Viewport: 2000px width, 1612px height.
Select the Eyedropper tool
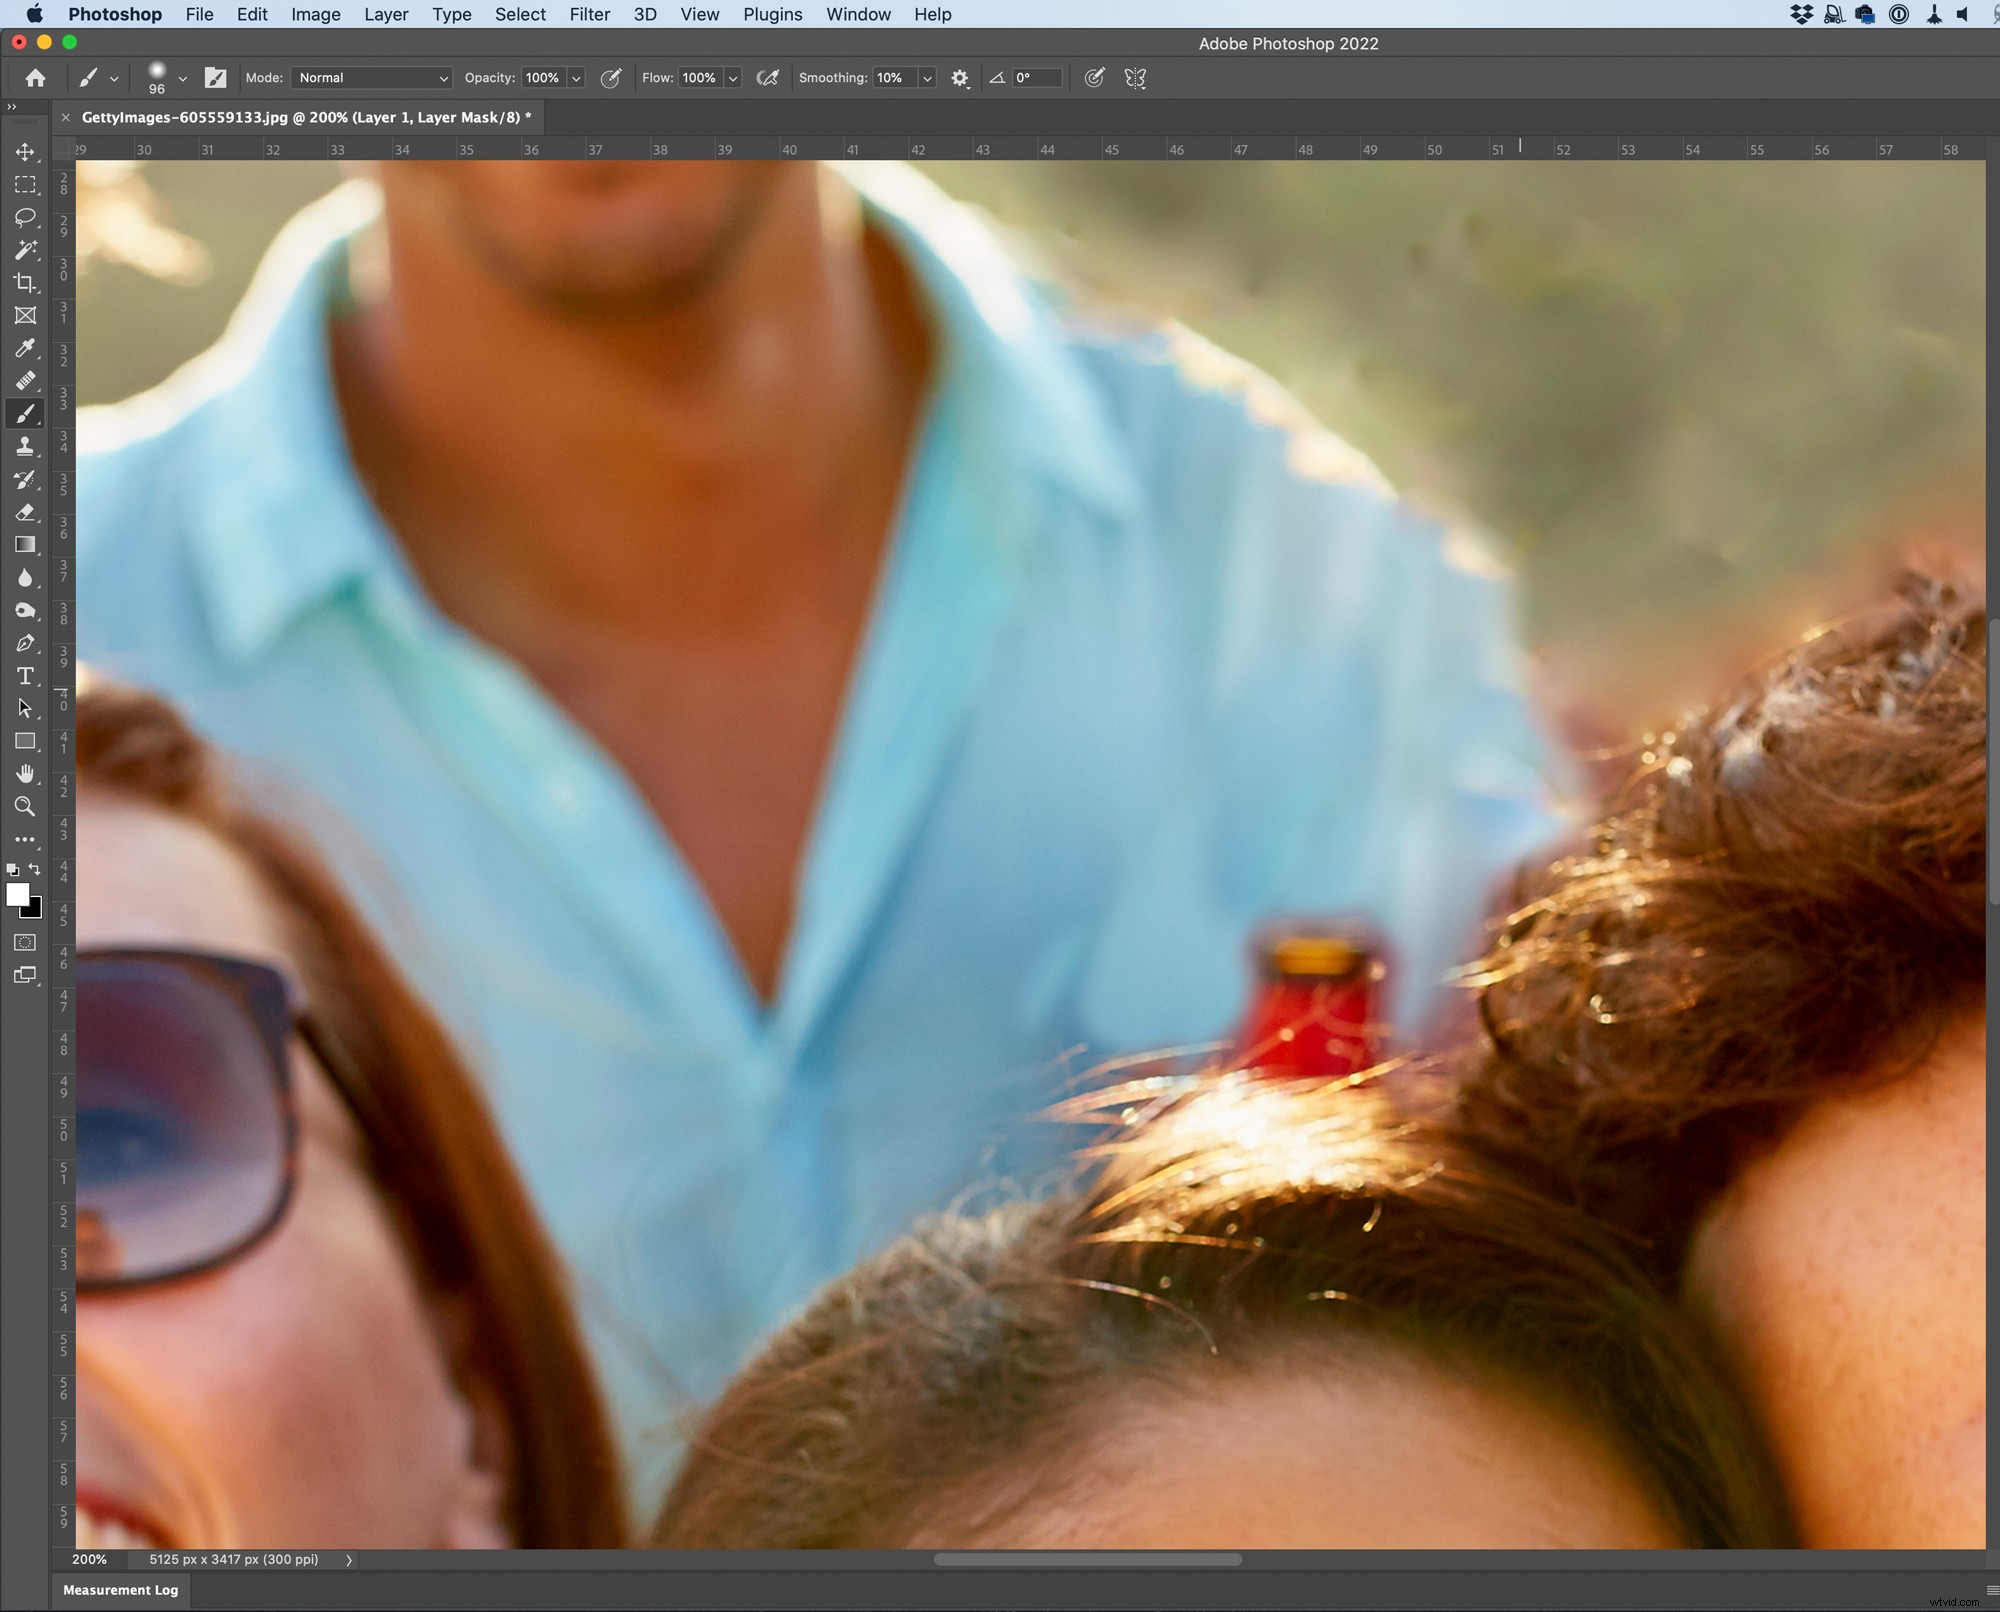(26, 348)
